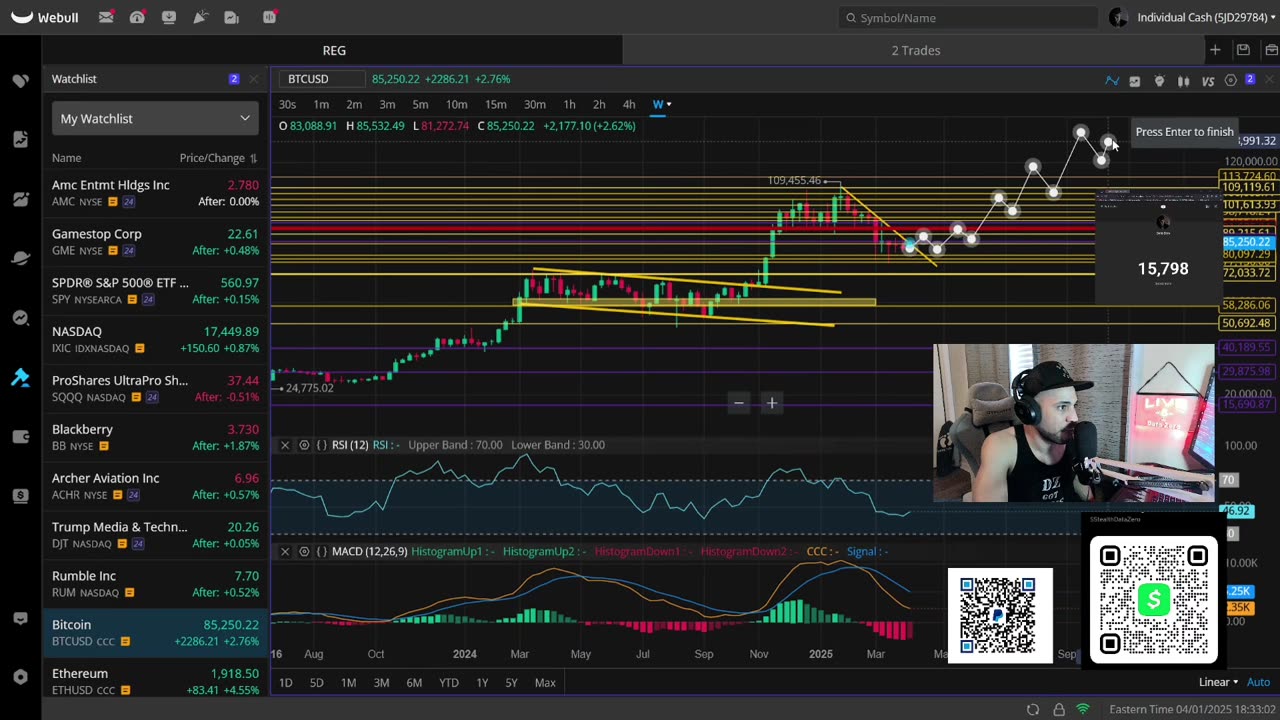This screenshot has height=720, width=1280.
Task: Click the watchlist widget group badge 2
Action: tap(234, 79)
